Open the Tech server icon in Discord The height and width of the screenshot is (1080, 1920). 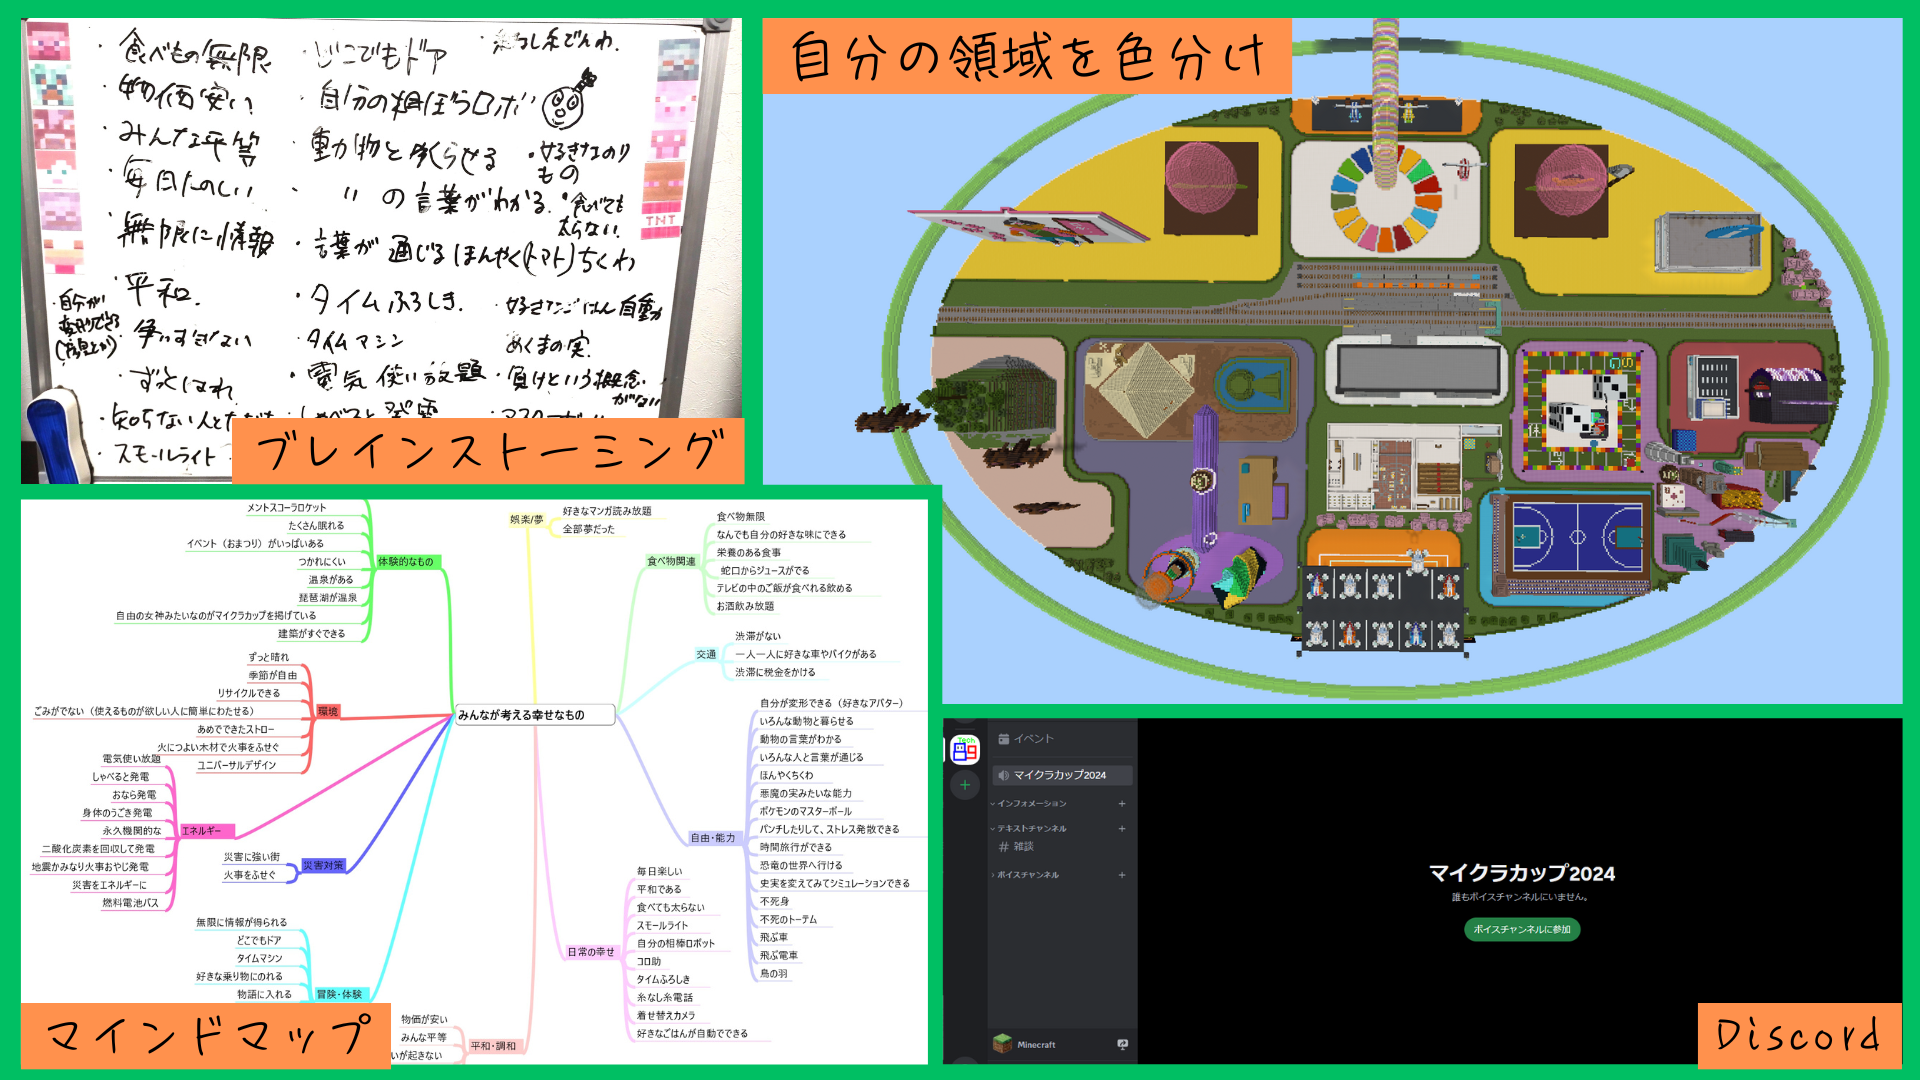click(965, 749)
